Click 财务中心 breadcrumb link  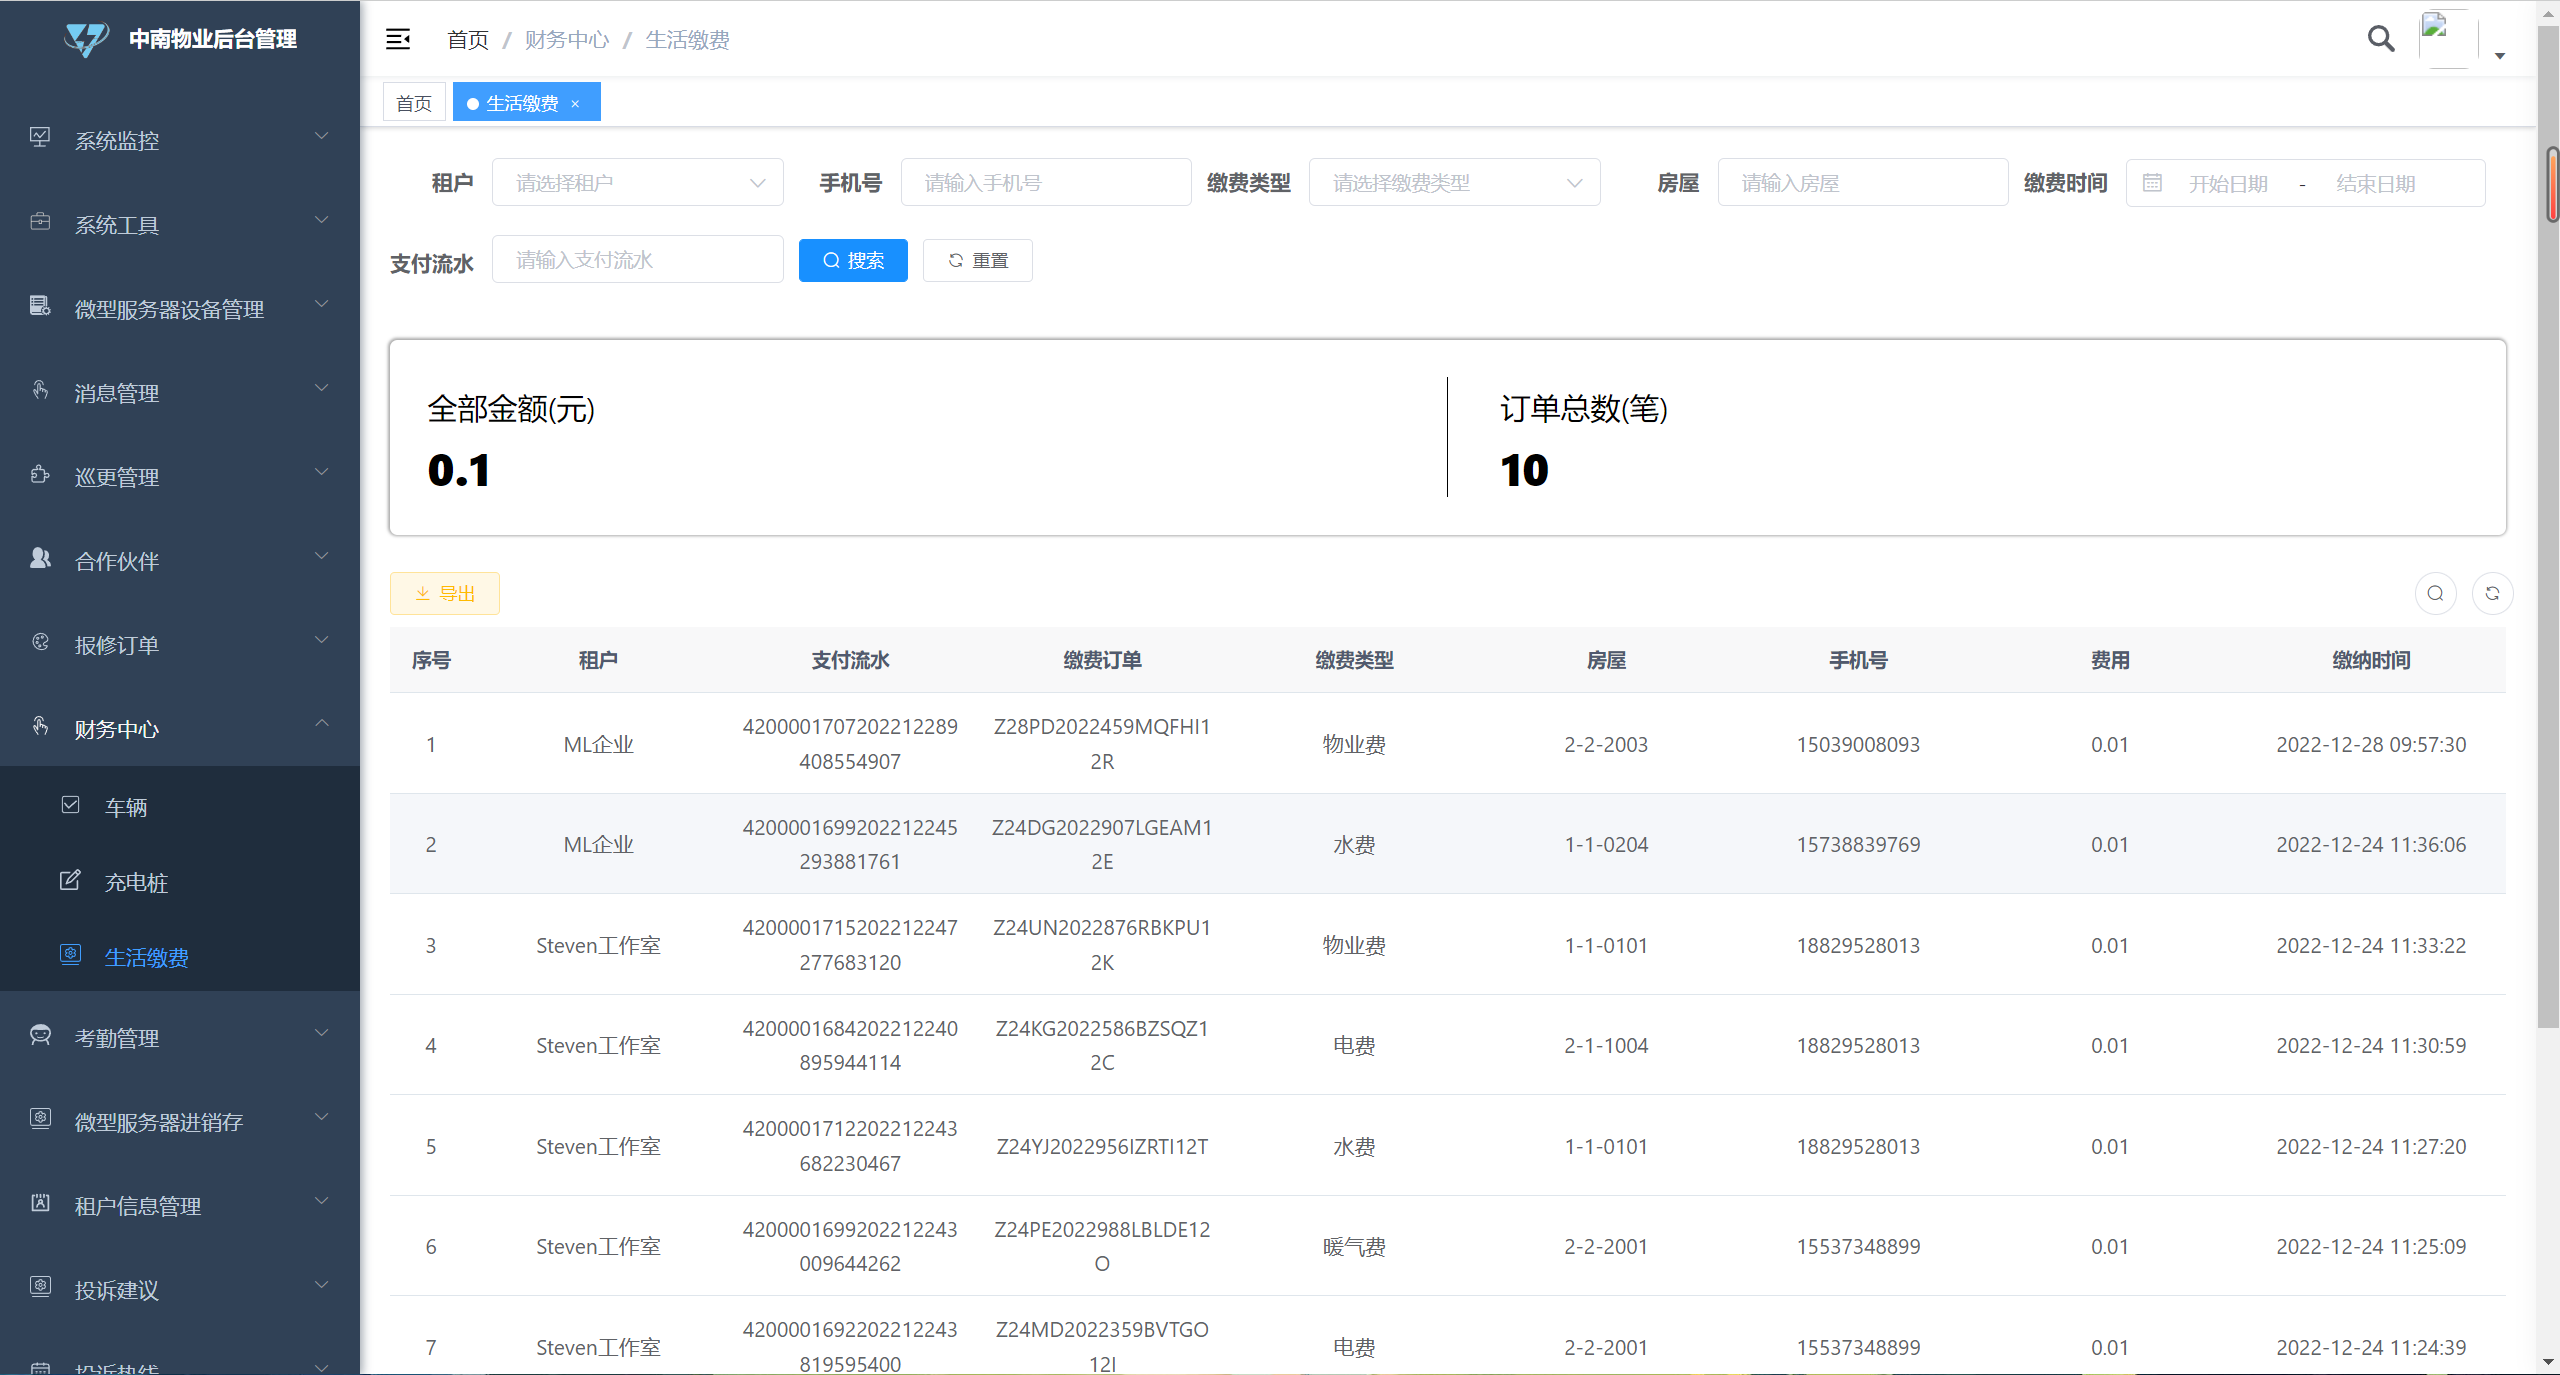coord(566,39)
